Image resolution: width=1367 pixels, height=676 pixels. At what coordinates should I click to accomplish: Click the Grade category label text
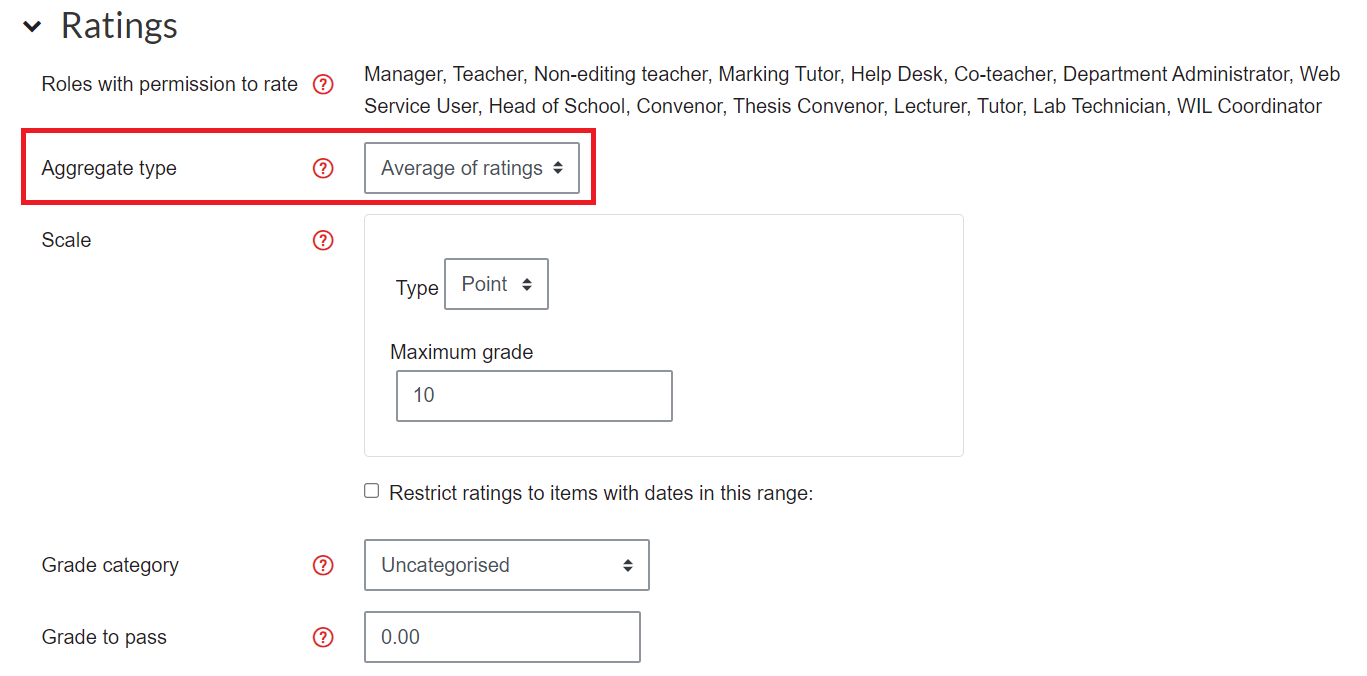[110, 565]
